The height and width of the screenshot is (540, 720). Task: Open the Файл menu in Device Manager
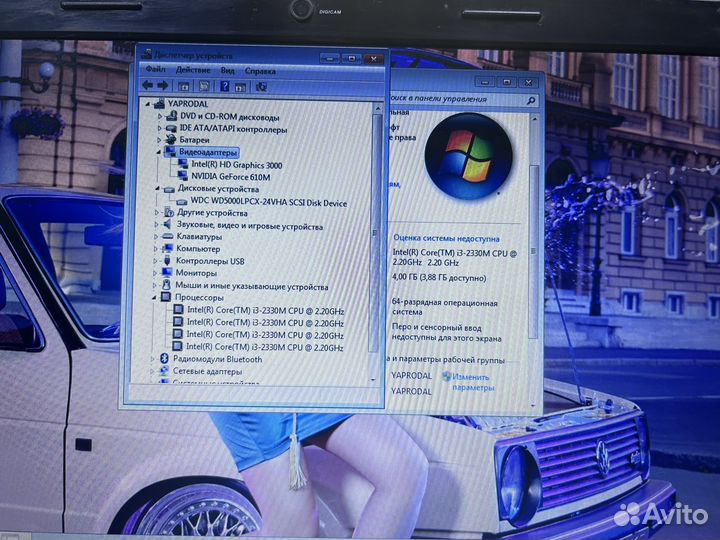155,69
